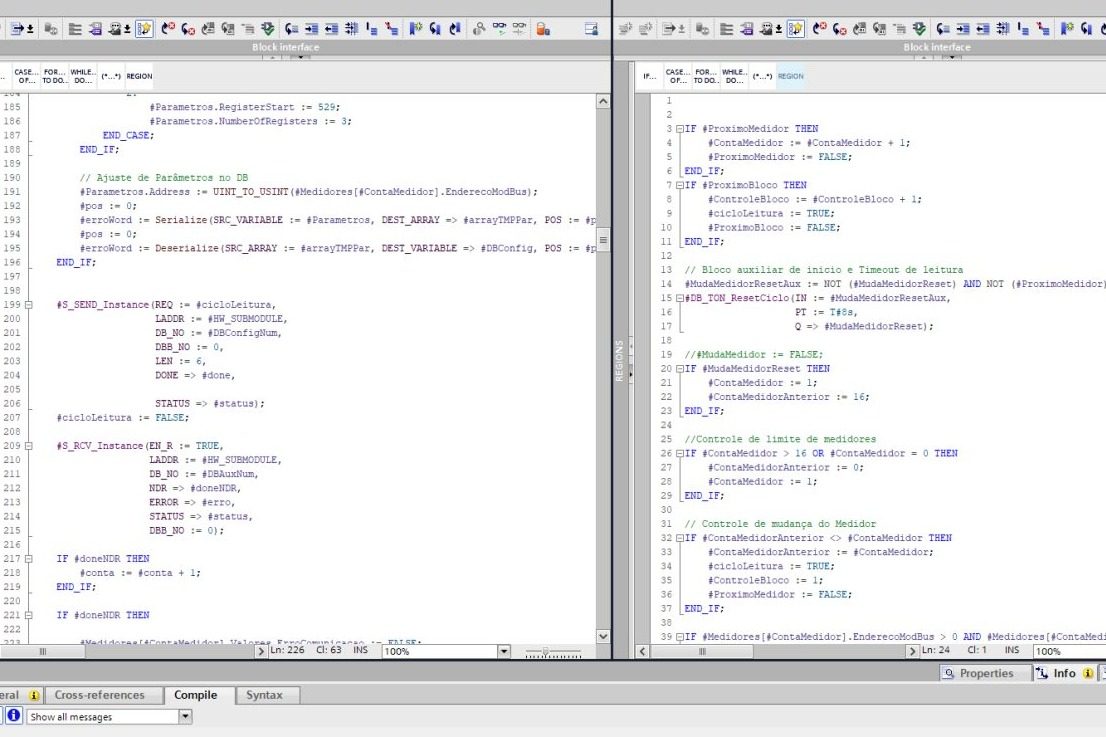This screenshot has width=1106, height=737.
Task: Click the free-comment toggle icon highlighted in left toolbar
Action: pos(144,29)
